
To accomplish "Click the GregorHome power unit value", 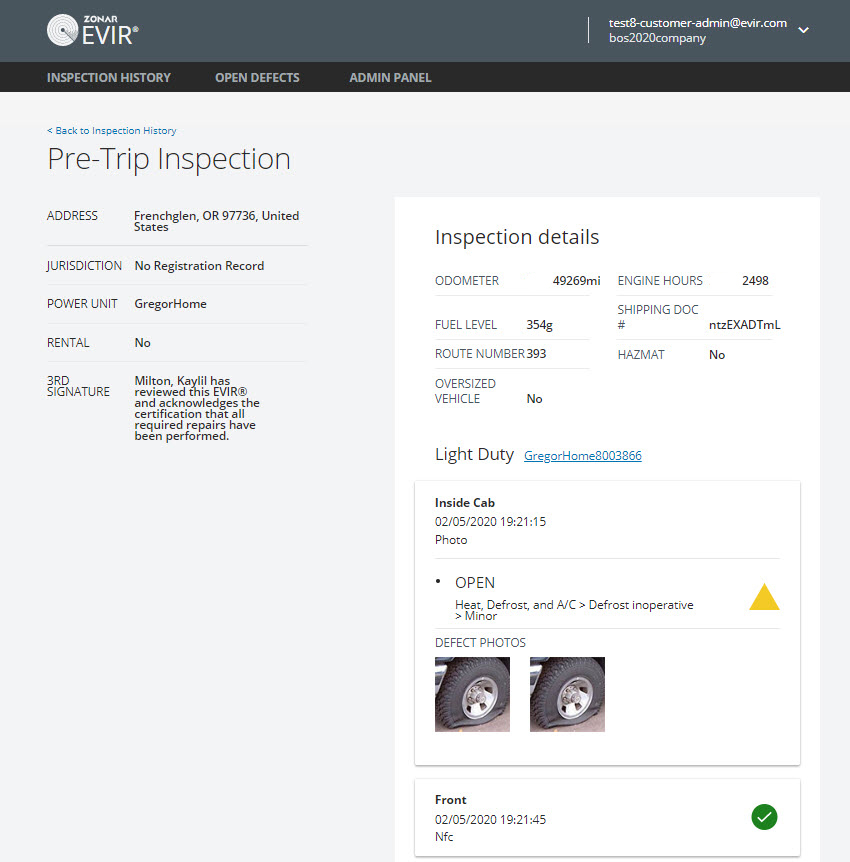I will point(170,304).
